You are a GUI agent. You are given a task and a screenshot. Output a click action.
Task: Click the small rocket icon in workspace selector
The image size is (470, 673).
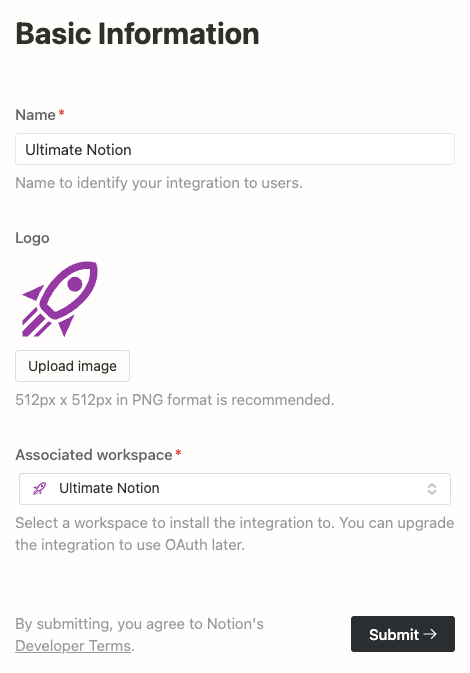[39, 488]
